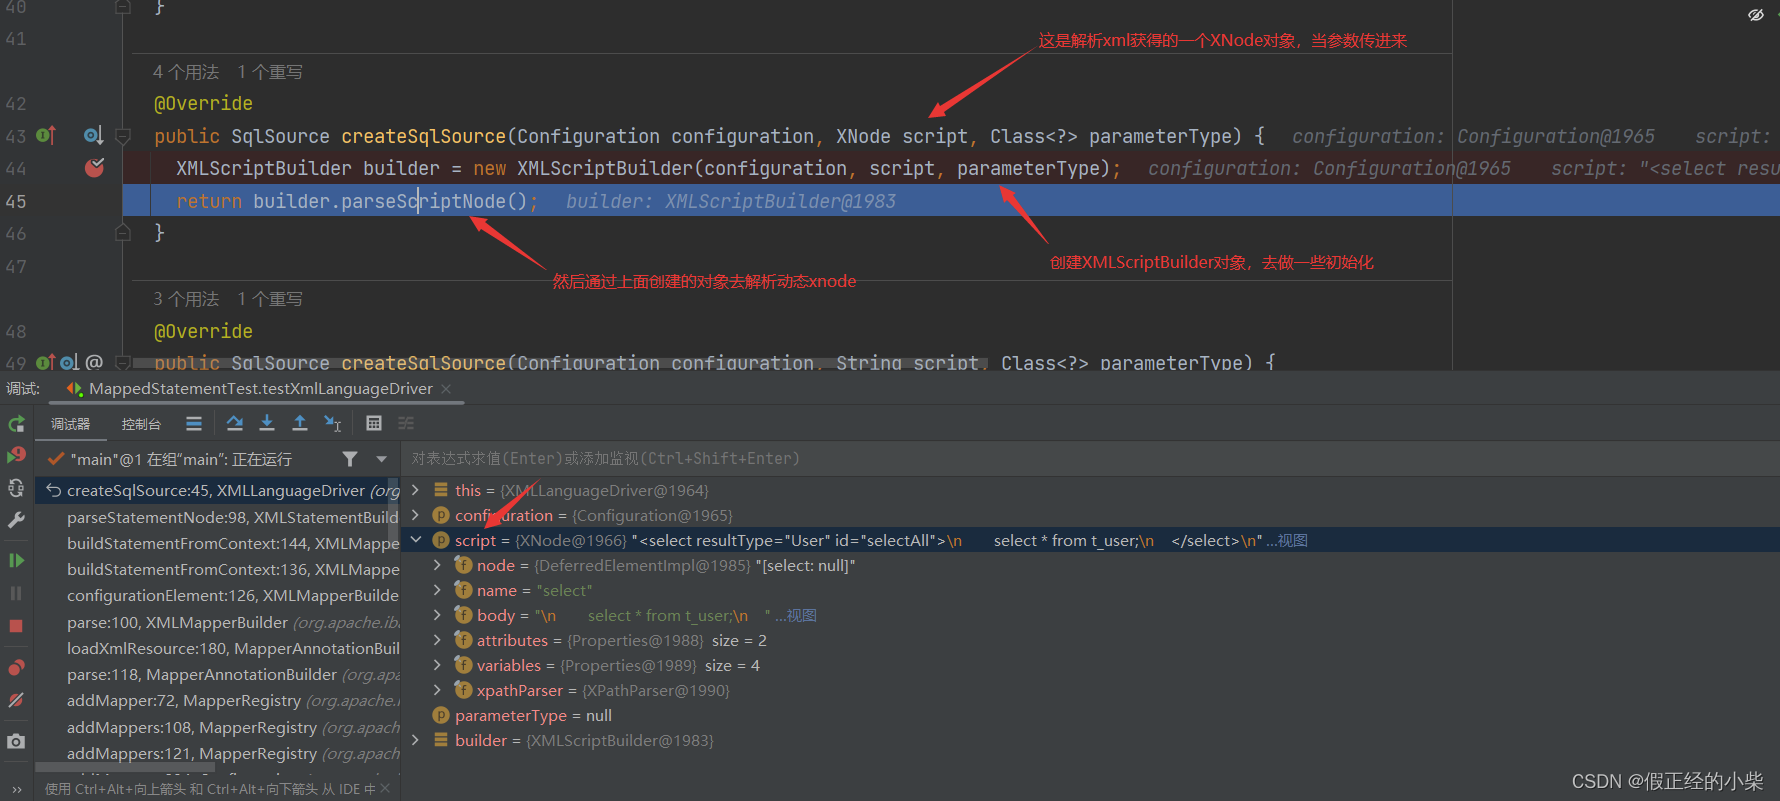Collapse the 'script' variable node
Image resolution: width=1780 pixels, height=801 pixels.
click(415, 540)
